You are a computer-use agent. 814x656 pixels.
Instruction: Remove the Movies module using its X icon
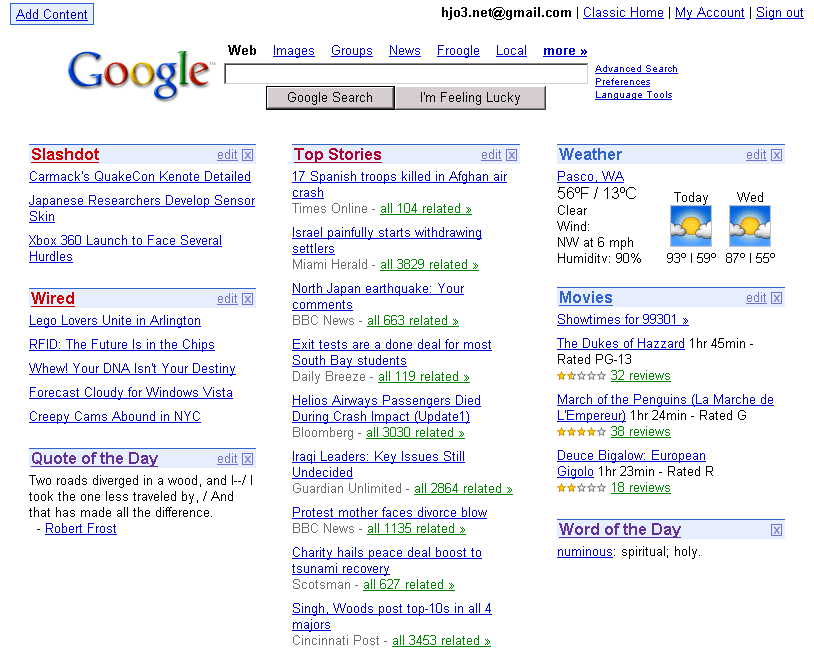coord(776,298)
